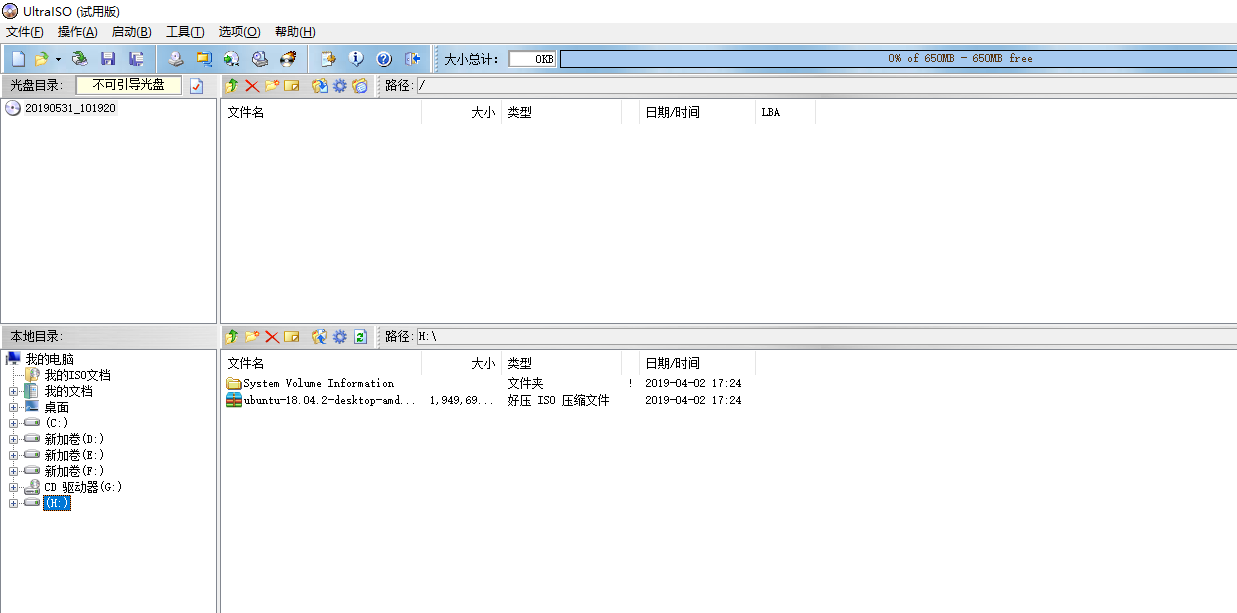Click the Set boot file icon in image pane
The height and width of the screenshot is (613, 1237).
pyautogui.click(x=360, y=86)
